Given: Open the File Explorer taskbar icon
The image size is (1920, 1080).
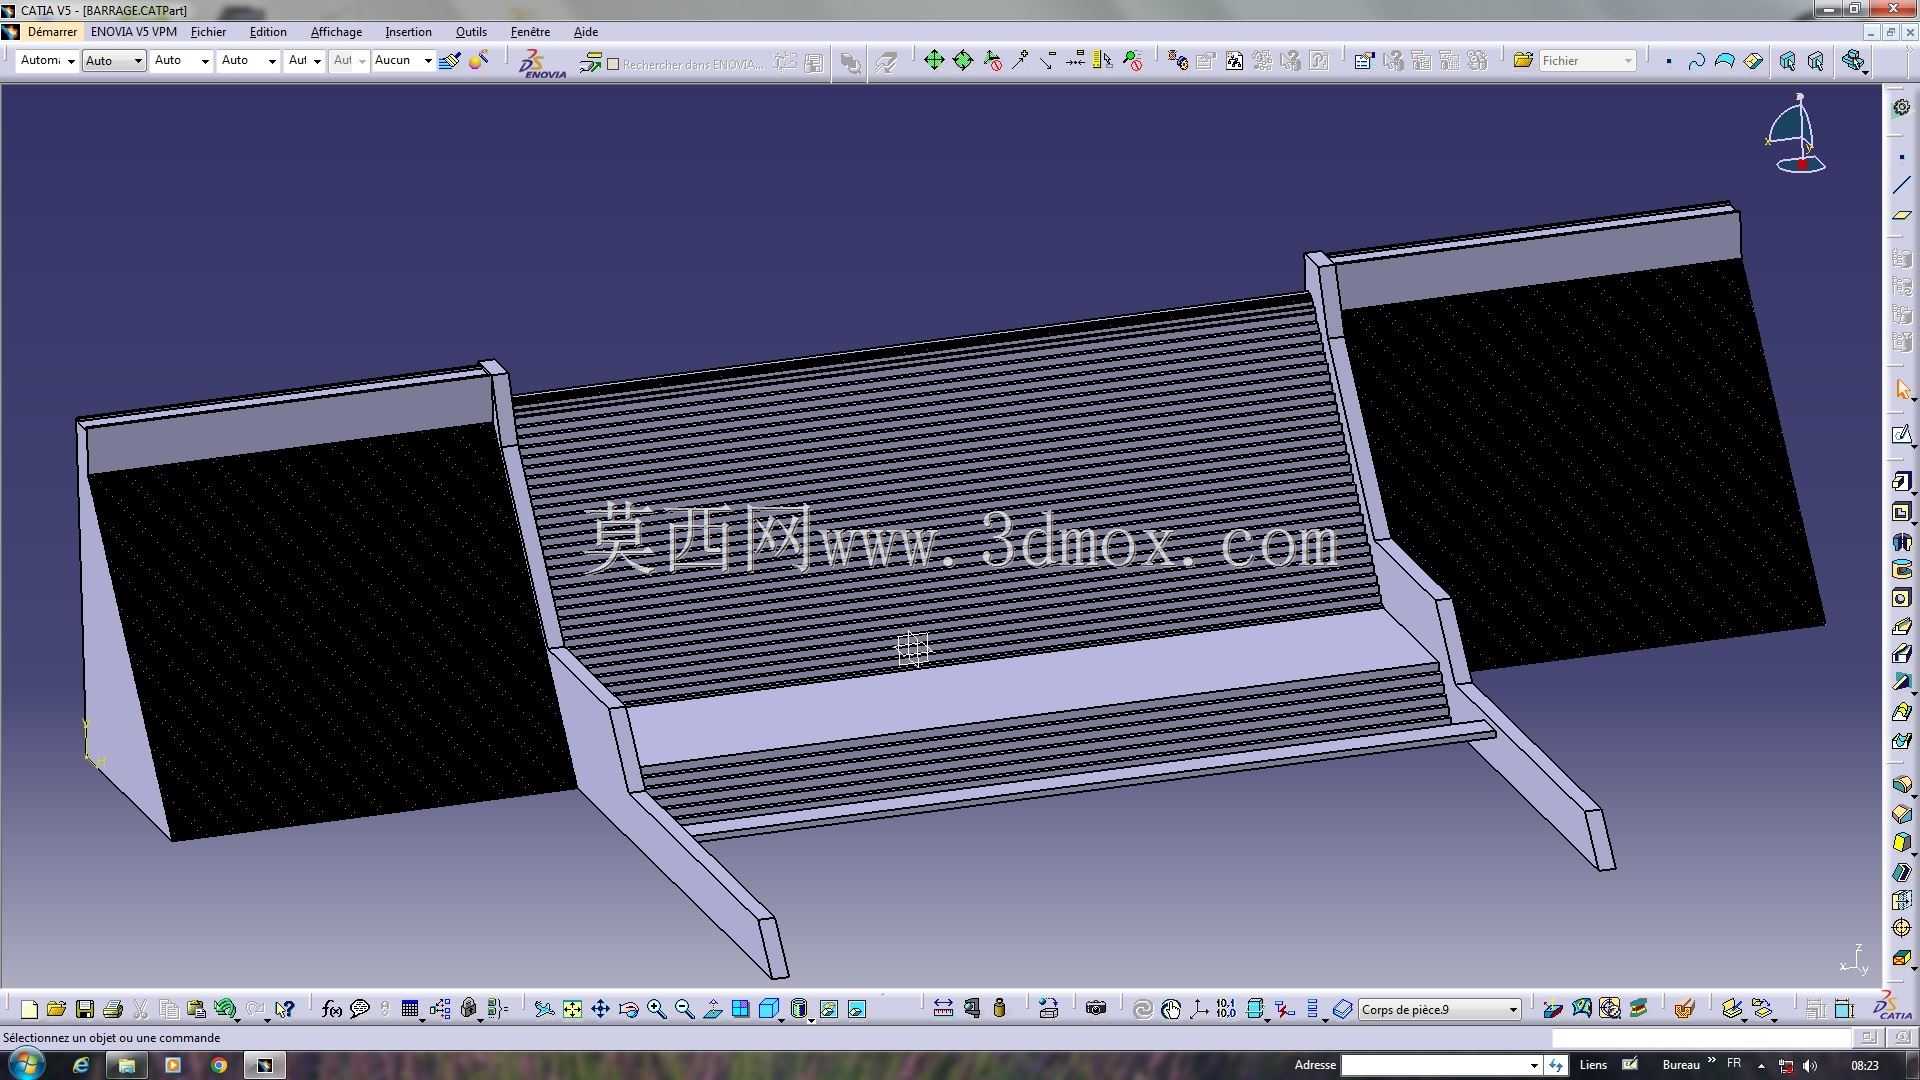Looking at the screenshot, I should pos(127,1065).
